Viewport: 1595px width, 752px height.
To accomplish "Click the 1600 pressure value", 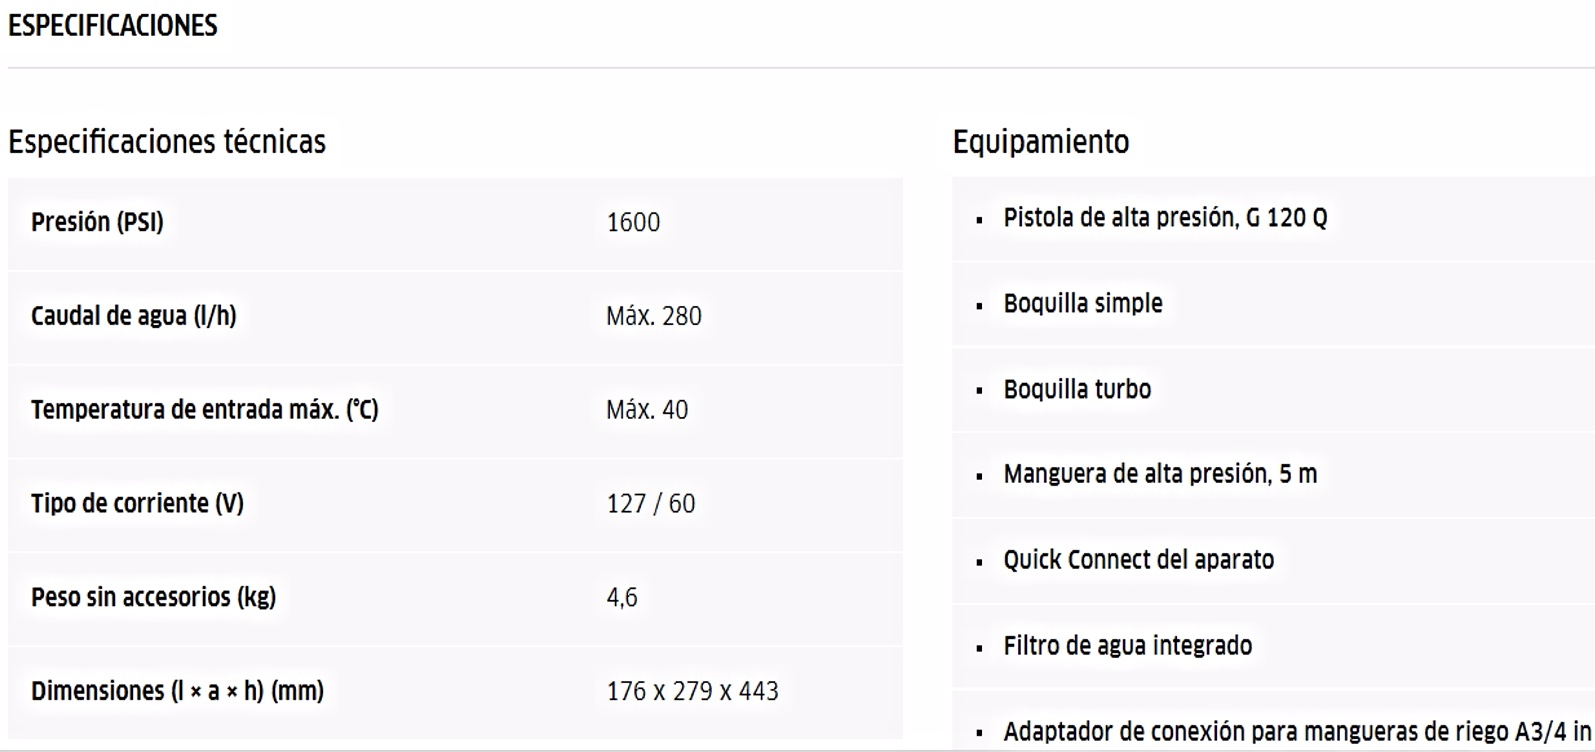I will [633, 222].
